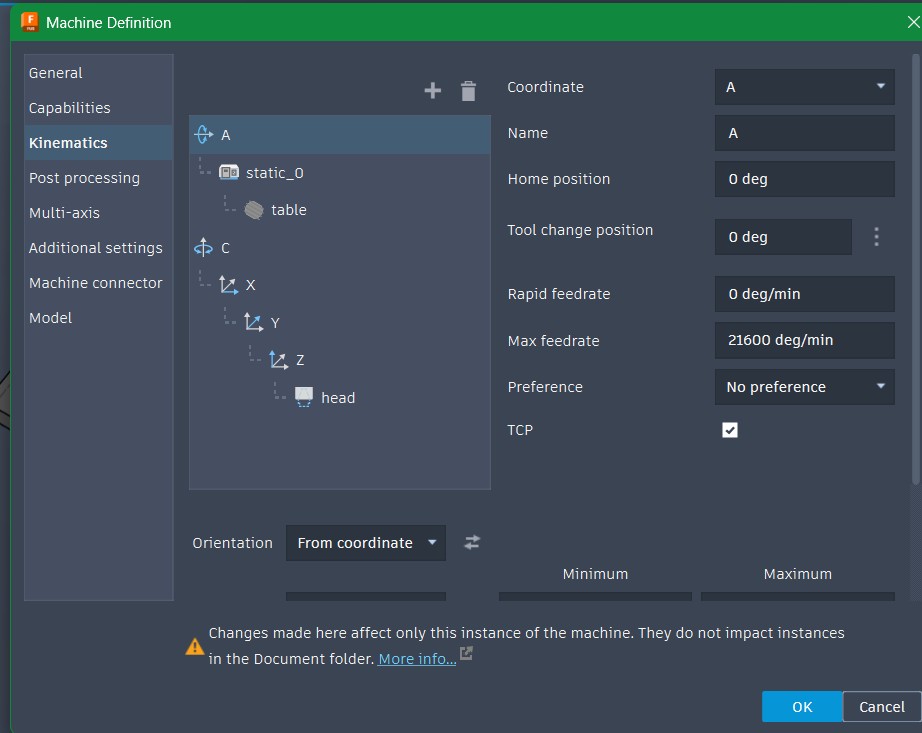Follow the More info link

pos(417,659)
